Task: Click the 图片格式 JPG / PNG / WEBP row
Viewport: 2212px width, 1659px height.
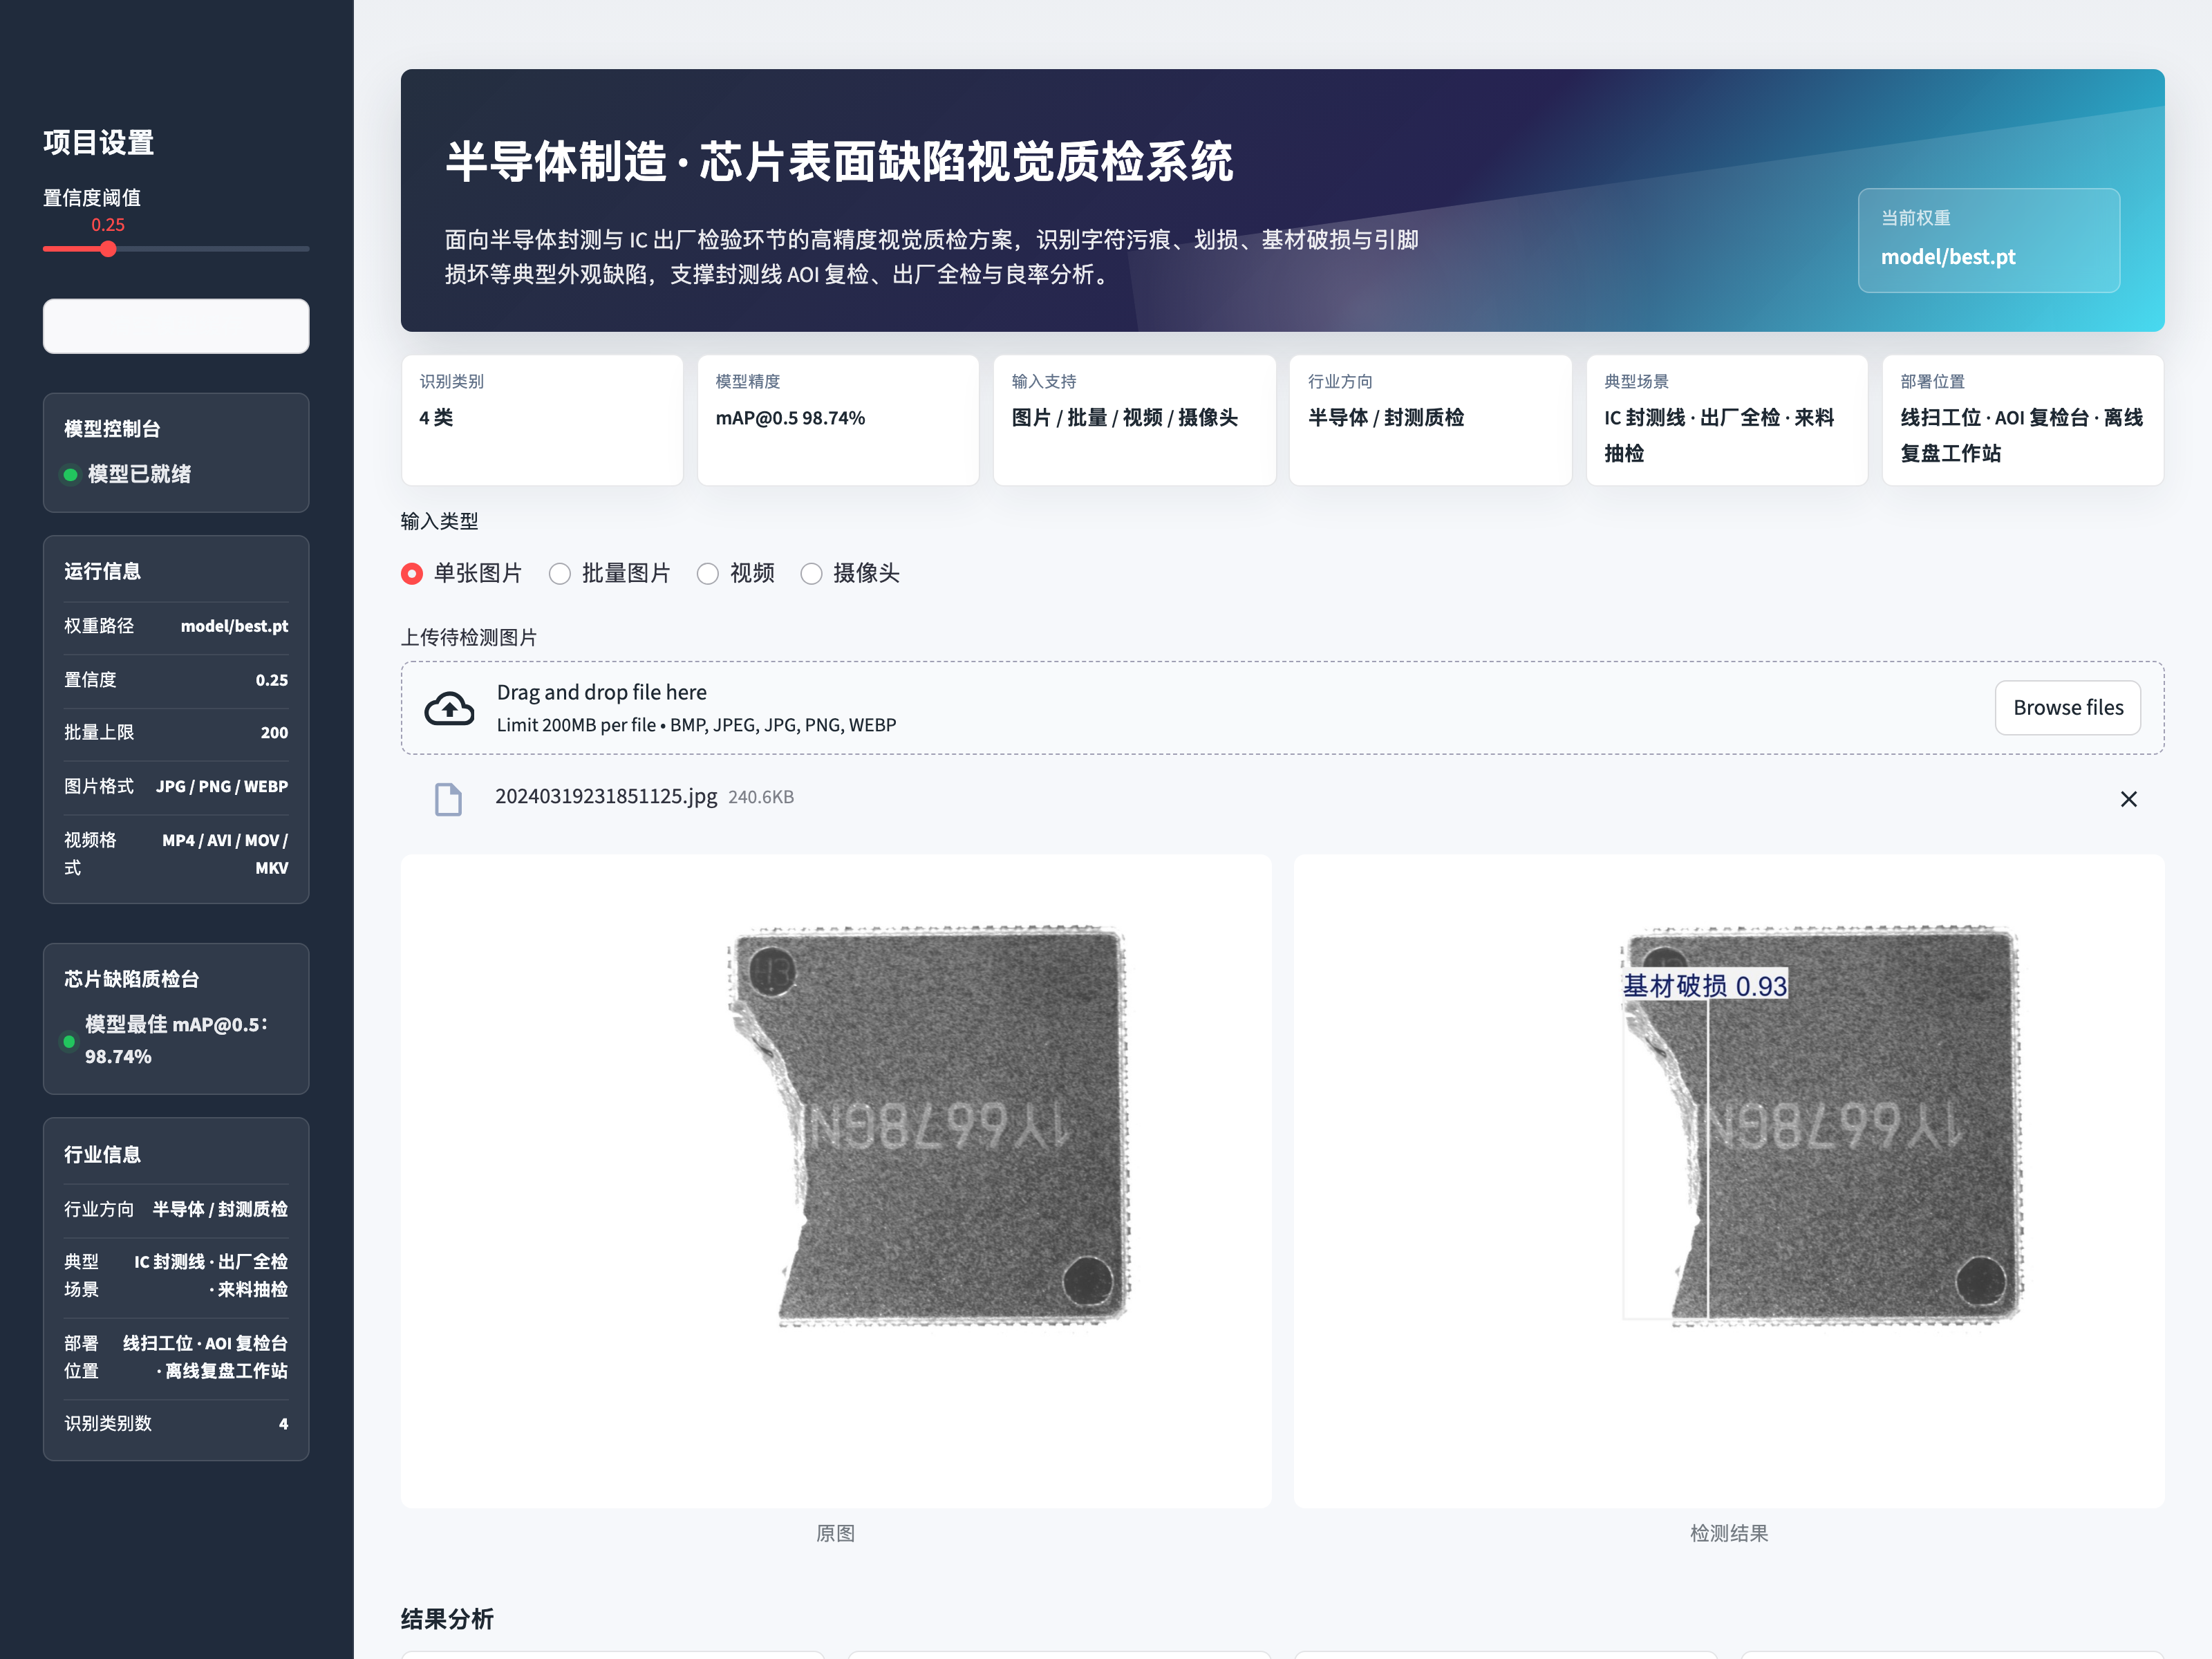Action: click(x=176, y=787)
